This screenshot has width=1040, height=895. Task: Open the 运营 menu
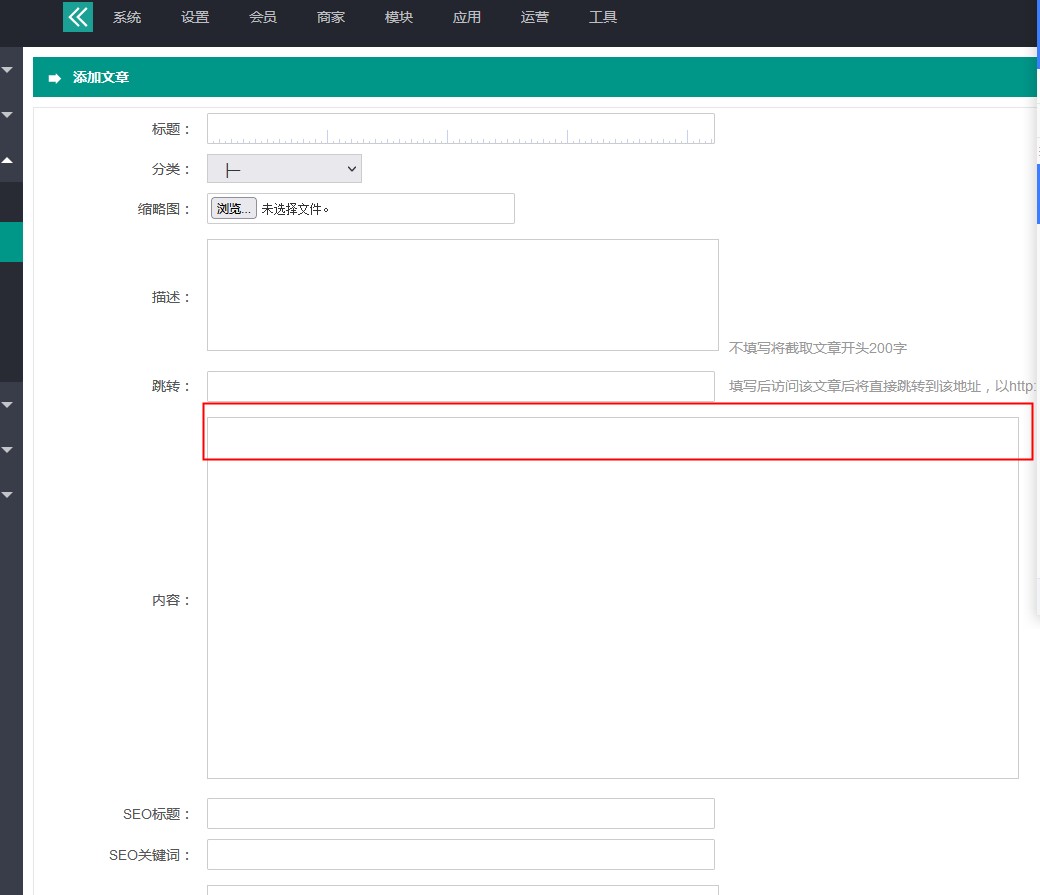pyautogui.click(x=535, y=17)
